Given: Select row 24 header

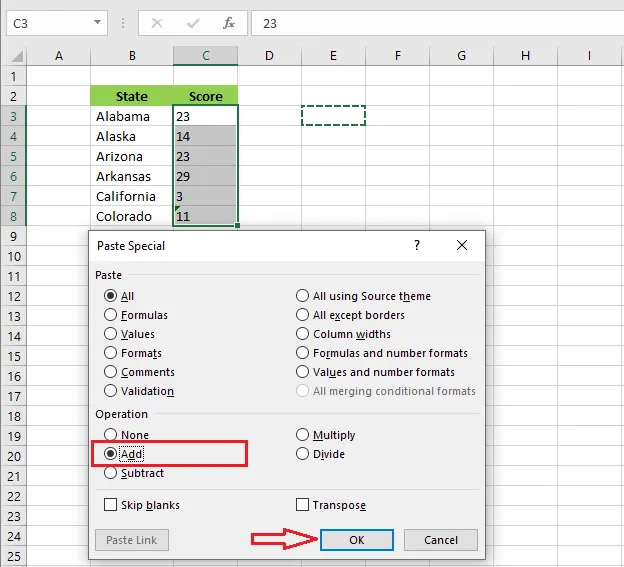Looking at the screenshot, I should (x=14, y=536).
